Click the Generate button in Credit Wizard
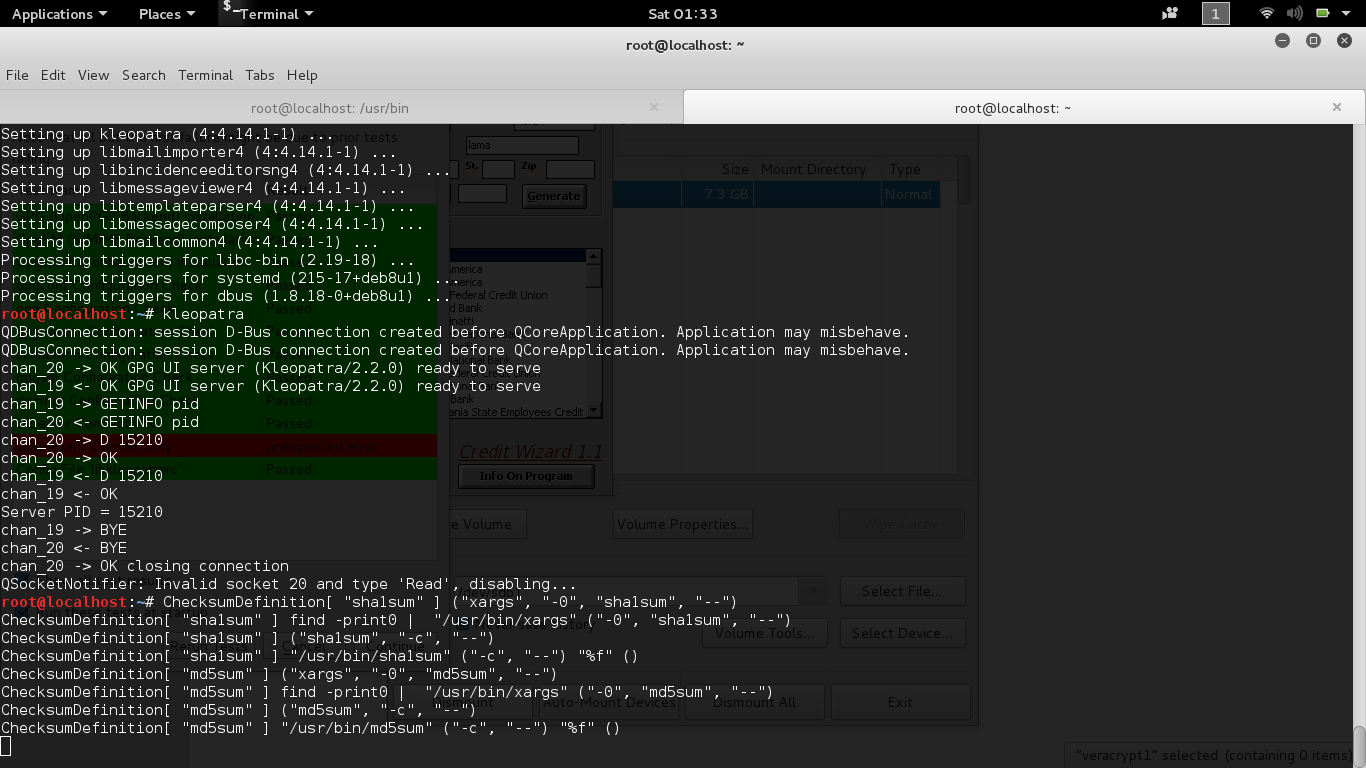The image size is (1366, 768). 553,196
